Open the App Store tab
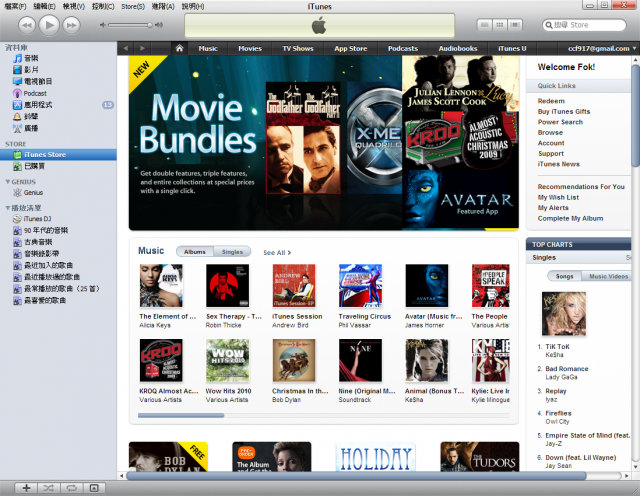The image size is (641, 496). 351,48
